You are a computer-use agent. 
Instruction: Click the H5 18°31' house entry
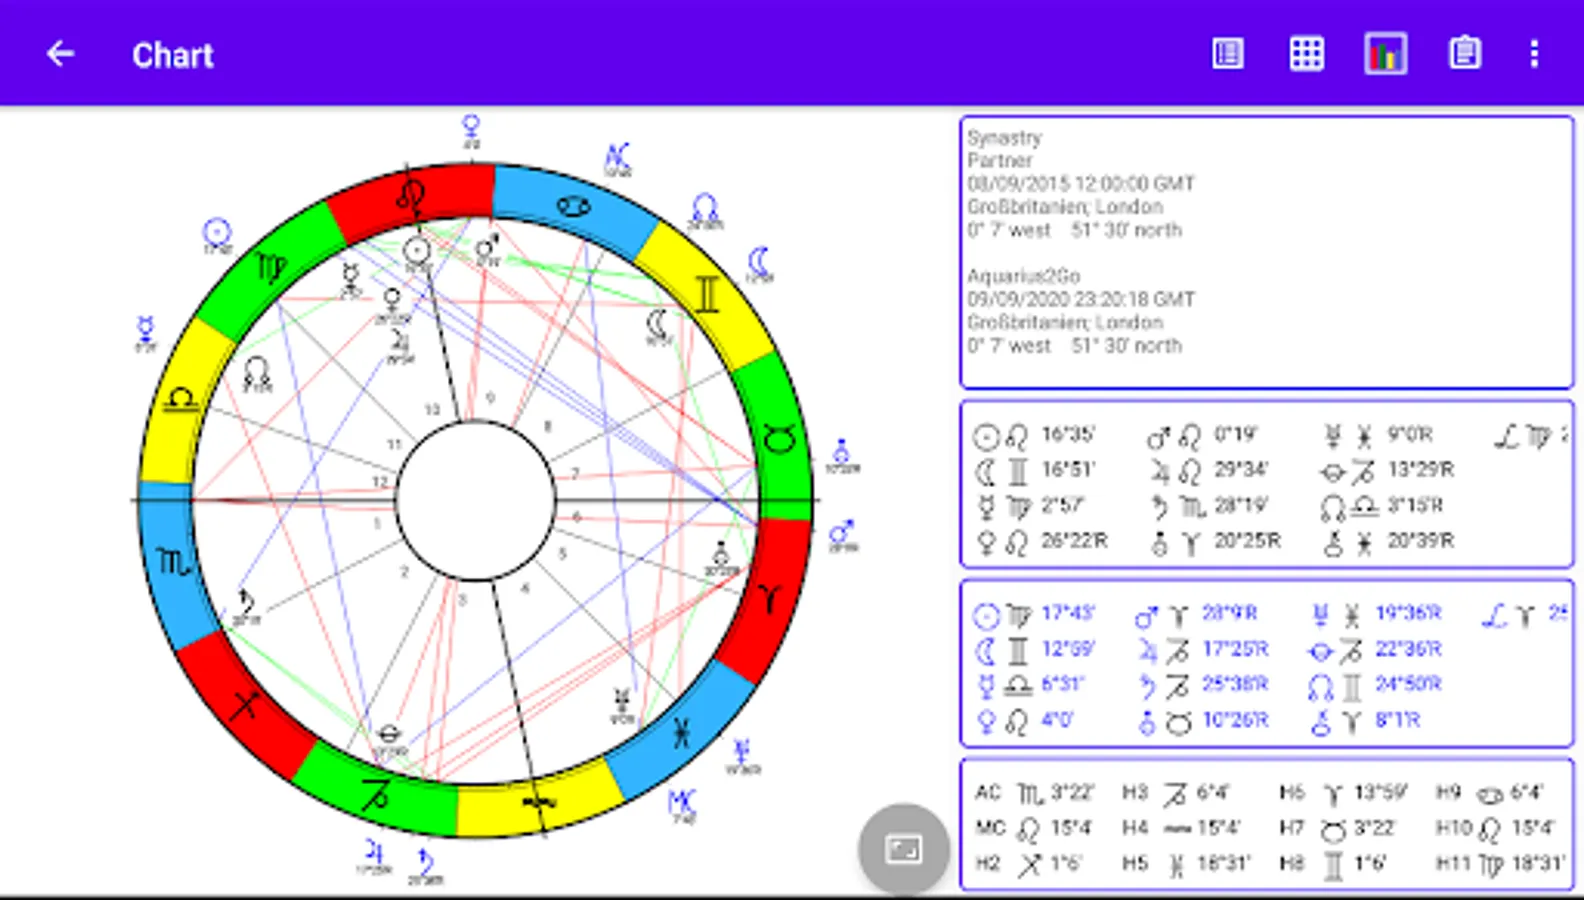coord(1186,864)
